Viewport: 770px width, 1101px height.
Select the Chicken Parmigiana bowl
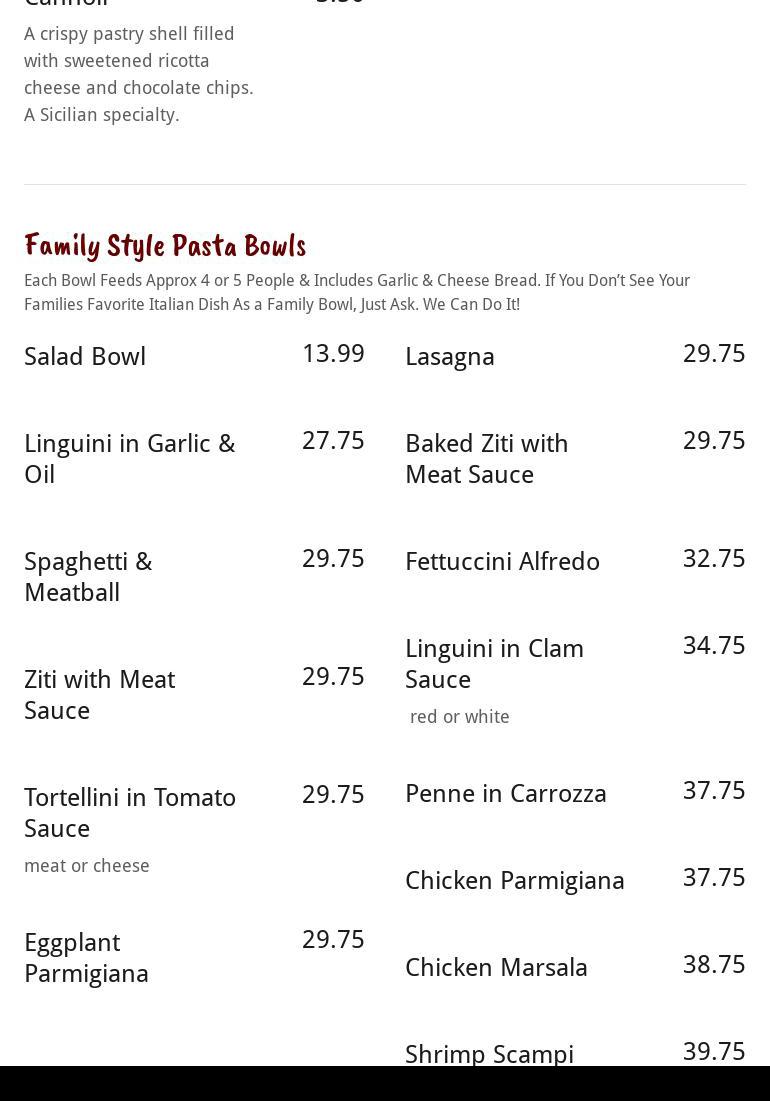tap(515, 881)
